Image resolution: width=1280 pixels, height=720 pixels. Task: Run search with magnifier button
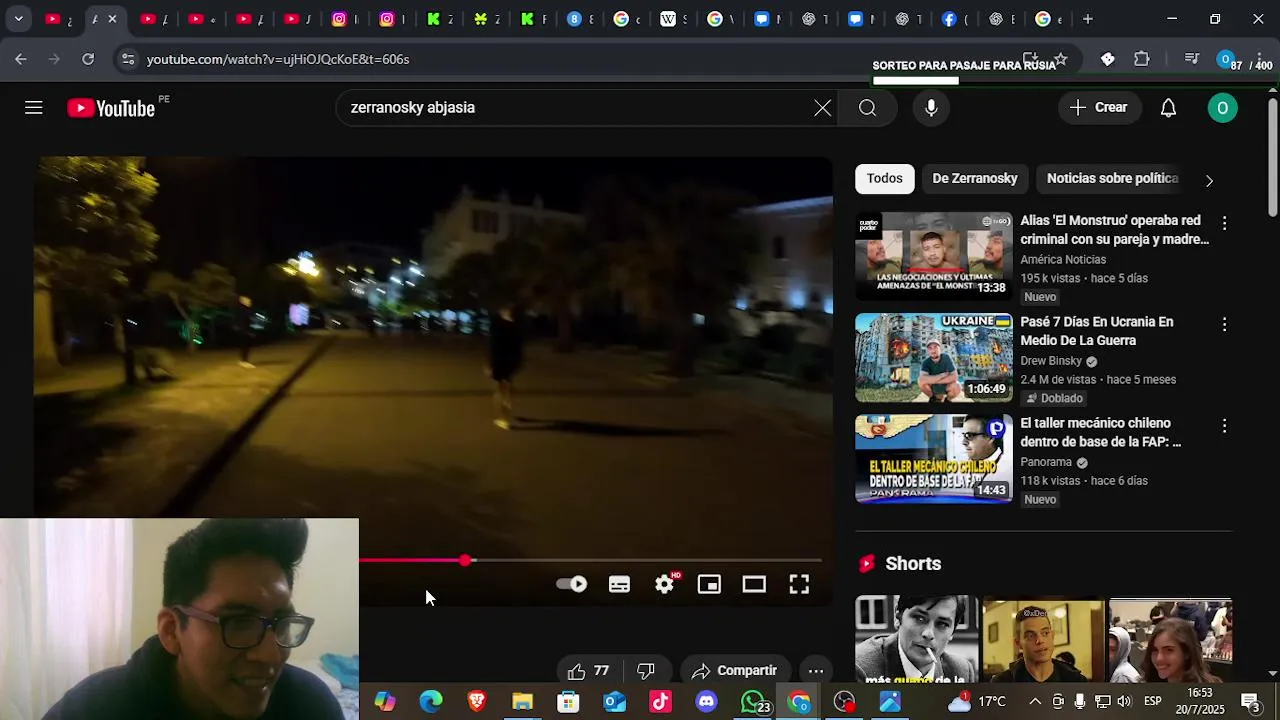tap(867, 108)
